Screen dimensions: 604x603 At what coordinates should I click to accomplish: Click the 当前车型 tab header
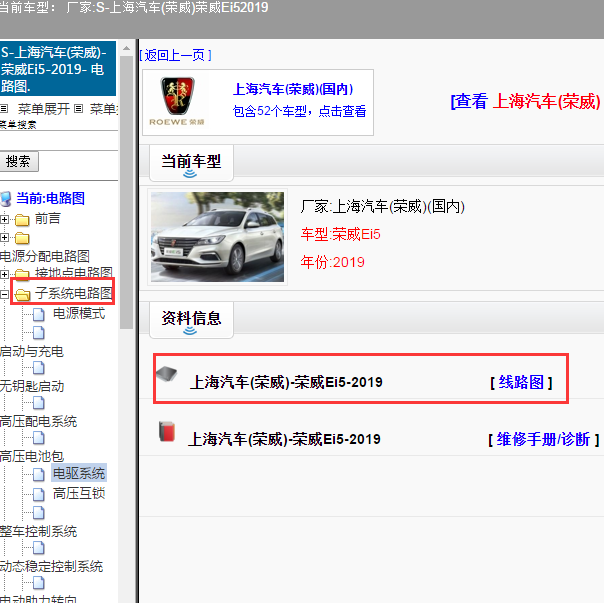click(x=191, y=163)
